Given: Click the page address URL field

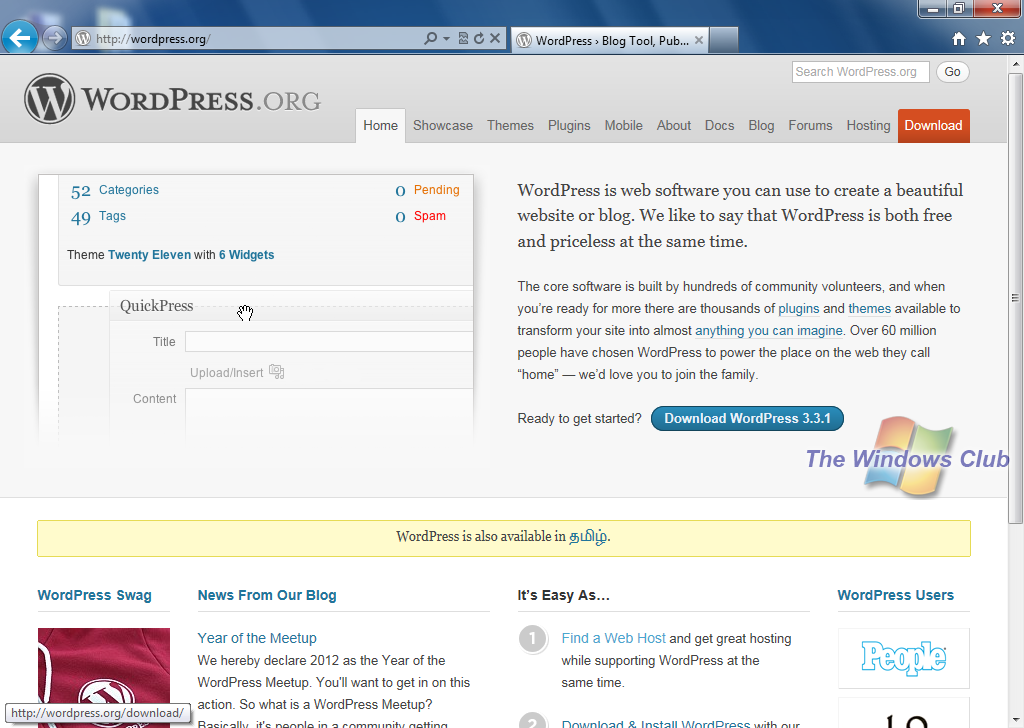Looking at the screenshot, I should tap(255, 39).
